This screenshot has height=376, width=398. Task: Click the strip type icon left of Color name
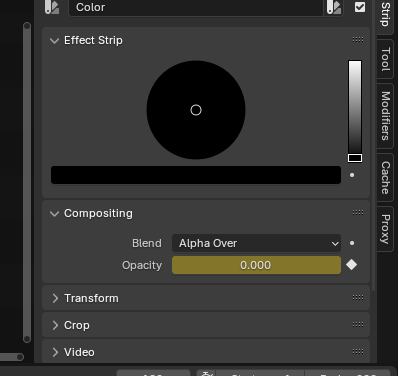point(52,7)
